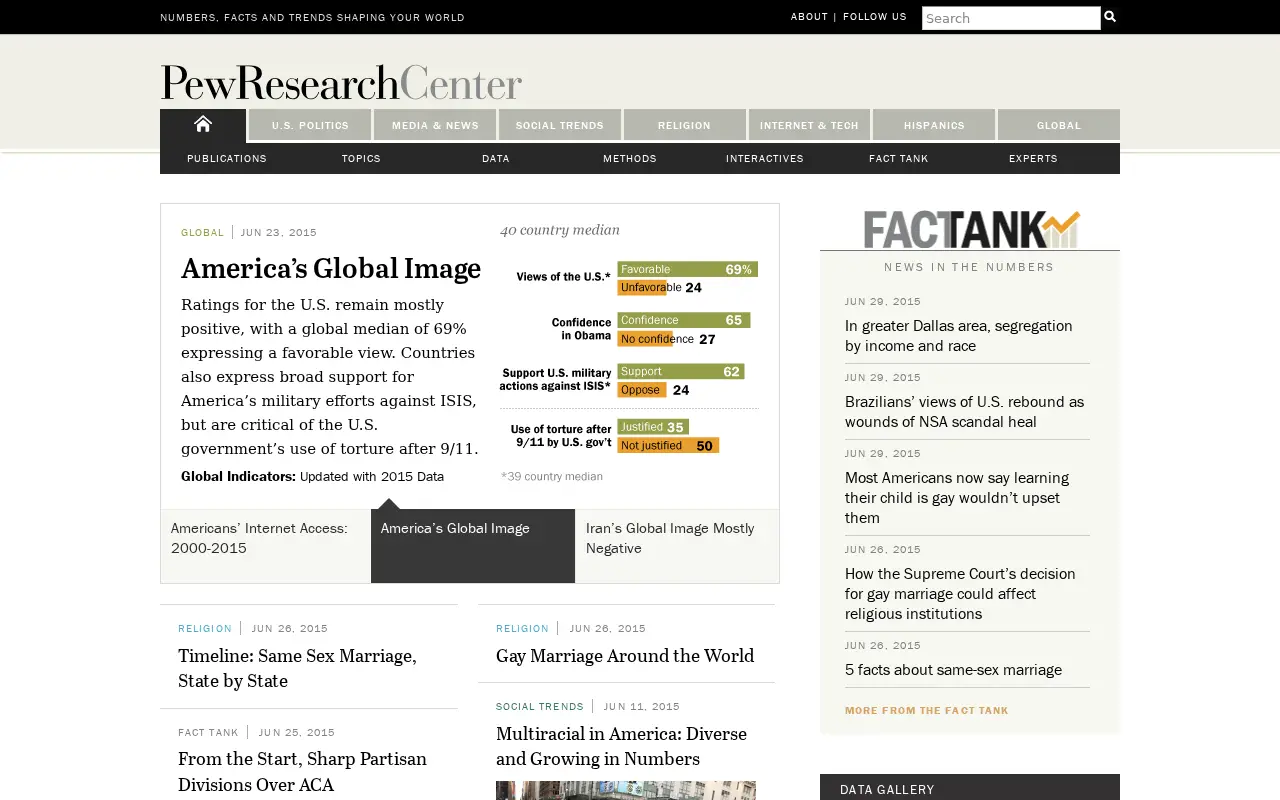This screenshot has width=1280, height=800.
Task: Open Interactives menu item
Action: tap(765, 158)
